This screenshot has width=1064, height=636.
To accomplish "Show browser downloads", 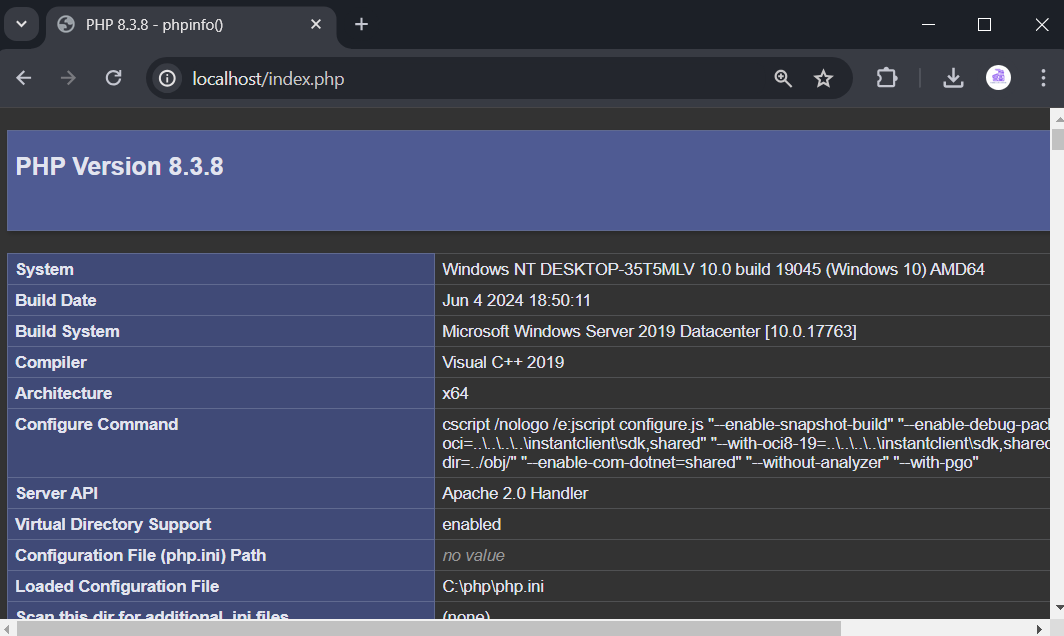I will [953, 78].
